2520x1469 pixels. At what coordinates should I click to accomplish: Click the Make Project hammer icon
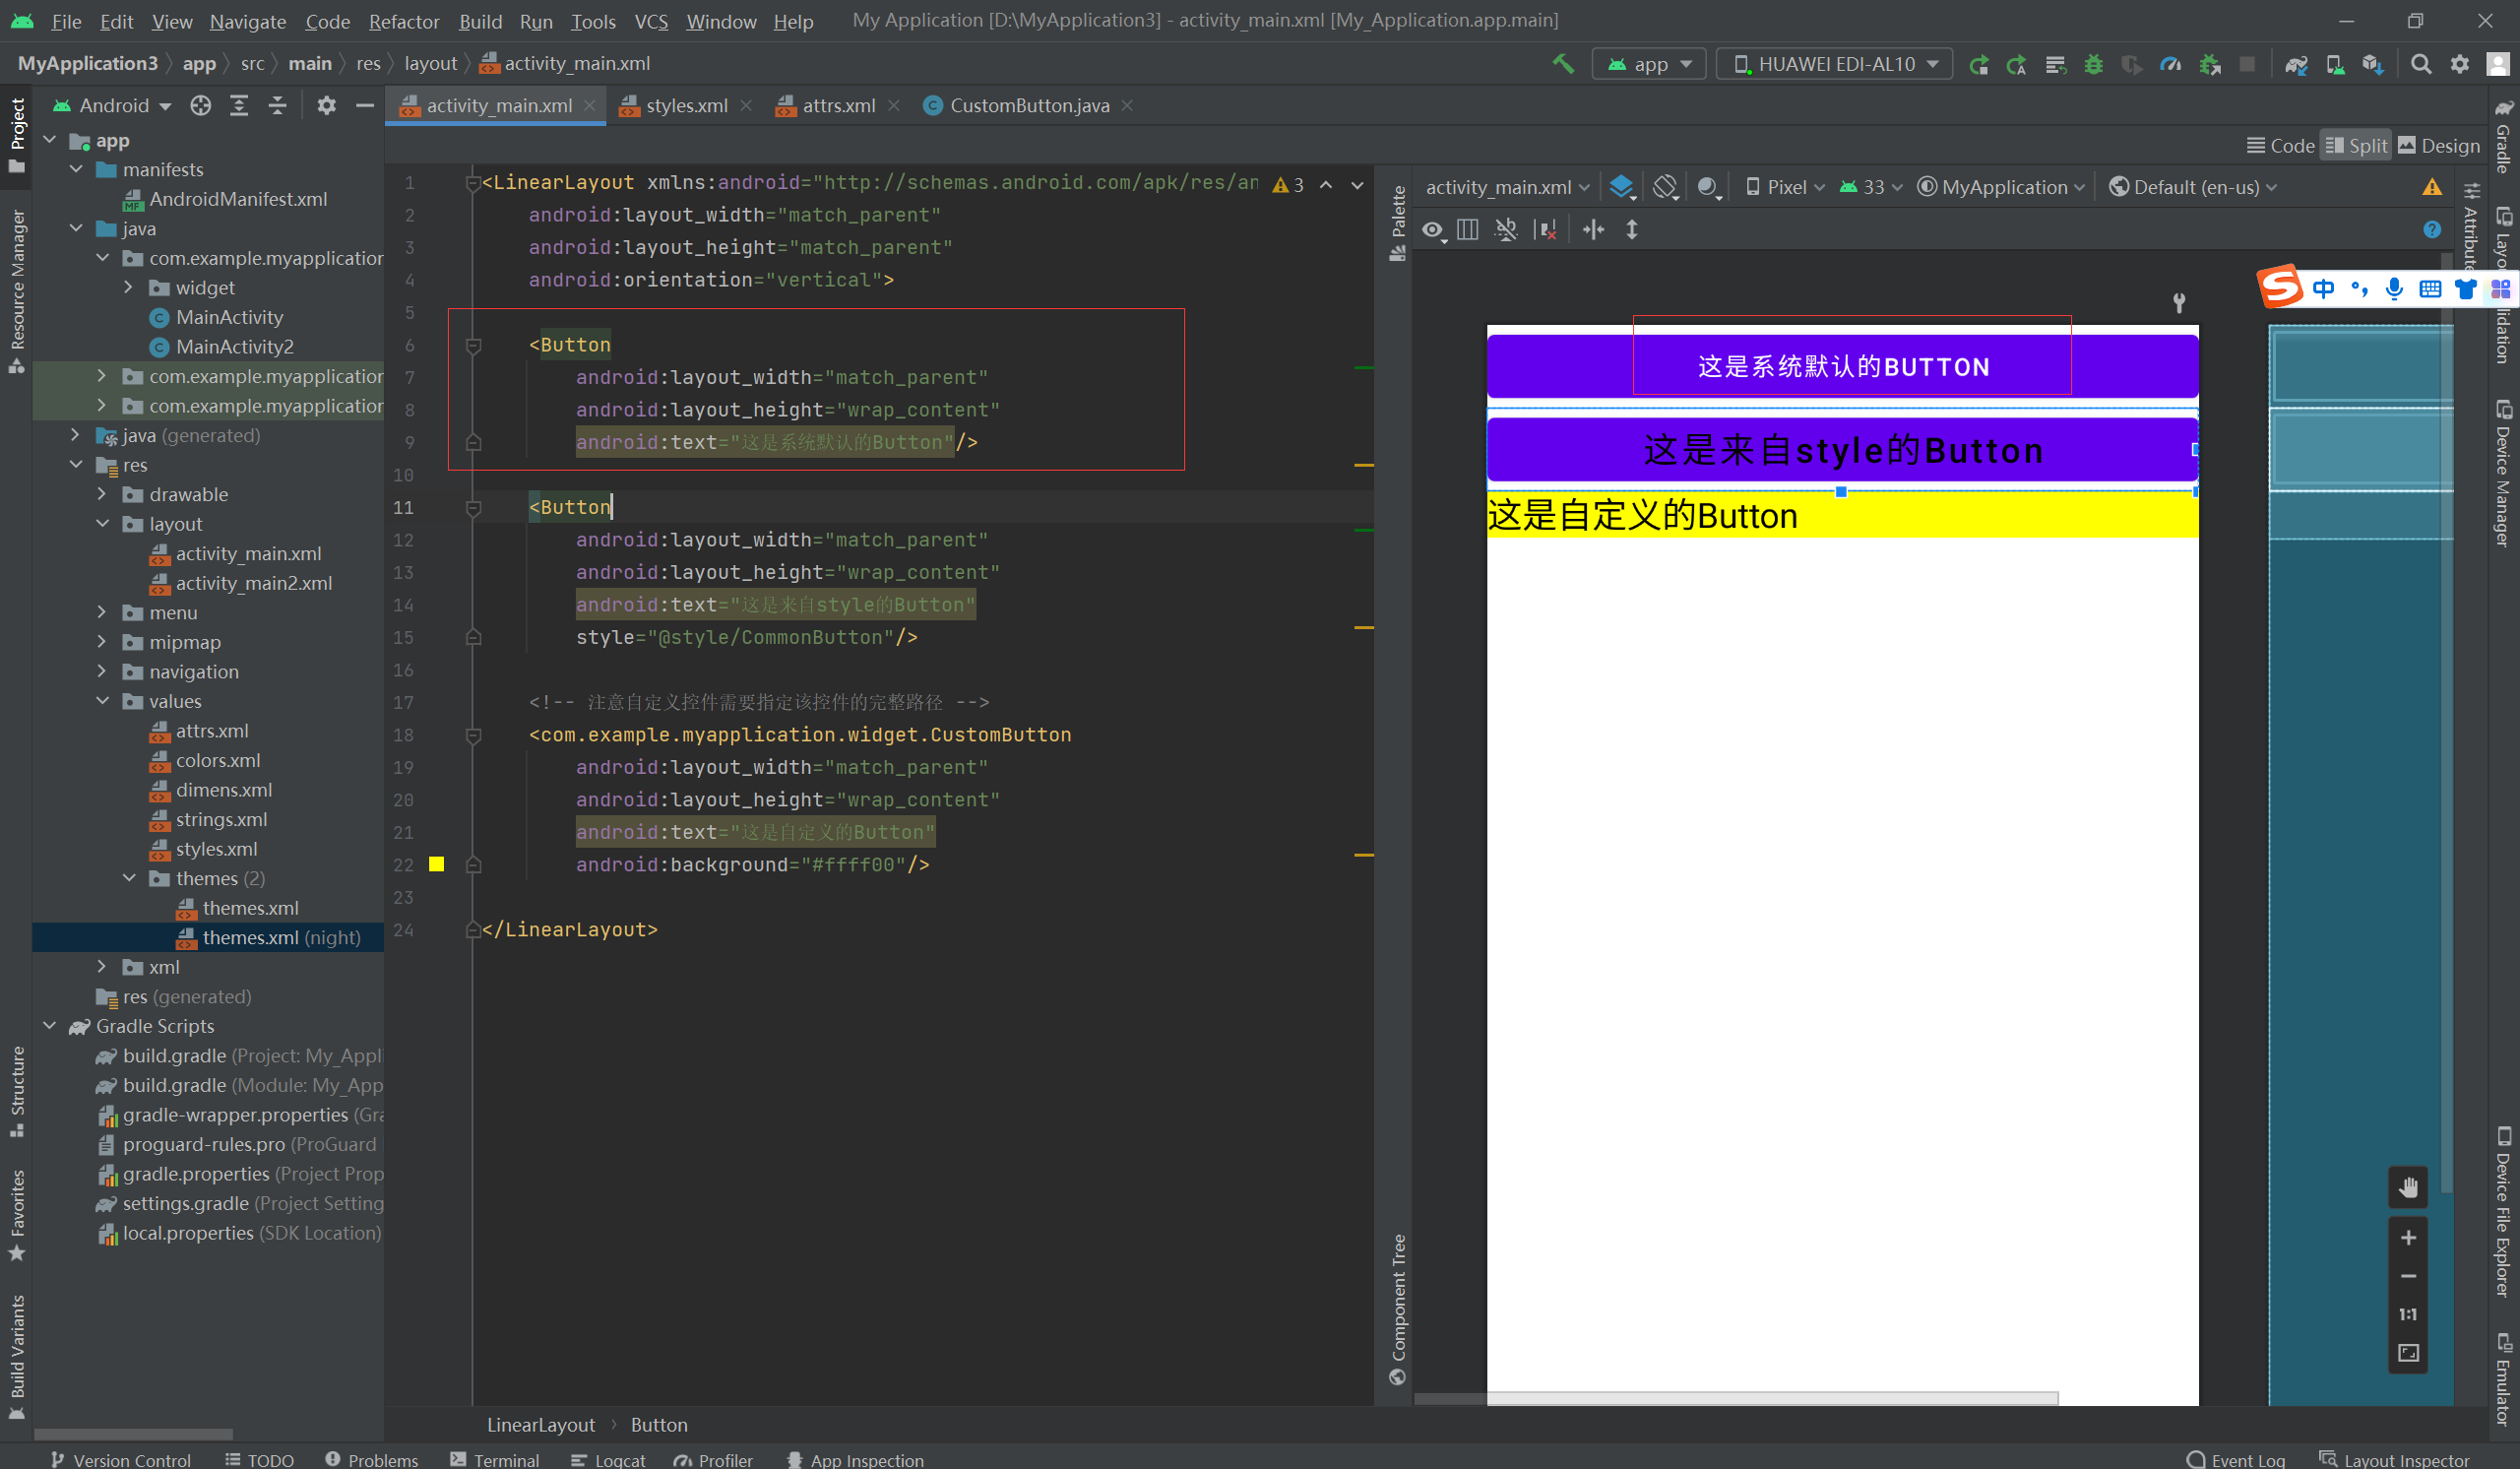pyautogui.click(x=1563, y=64)
